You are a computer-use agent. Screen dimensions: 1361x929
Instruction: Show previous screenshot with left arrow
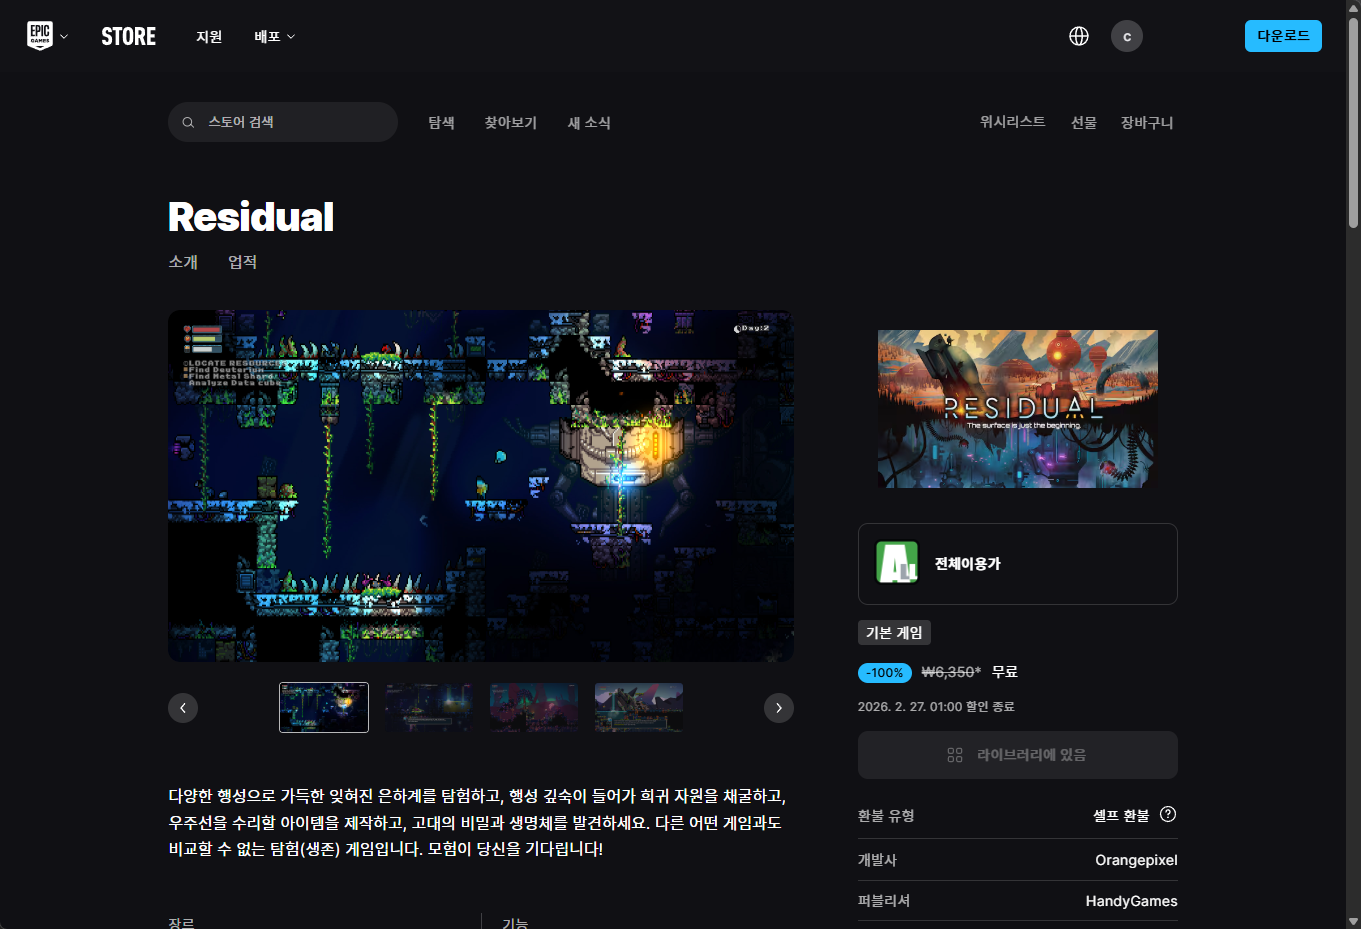[183, 708]
